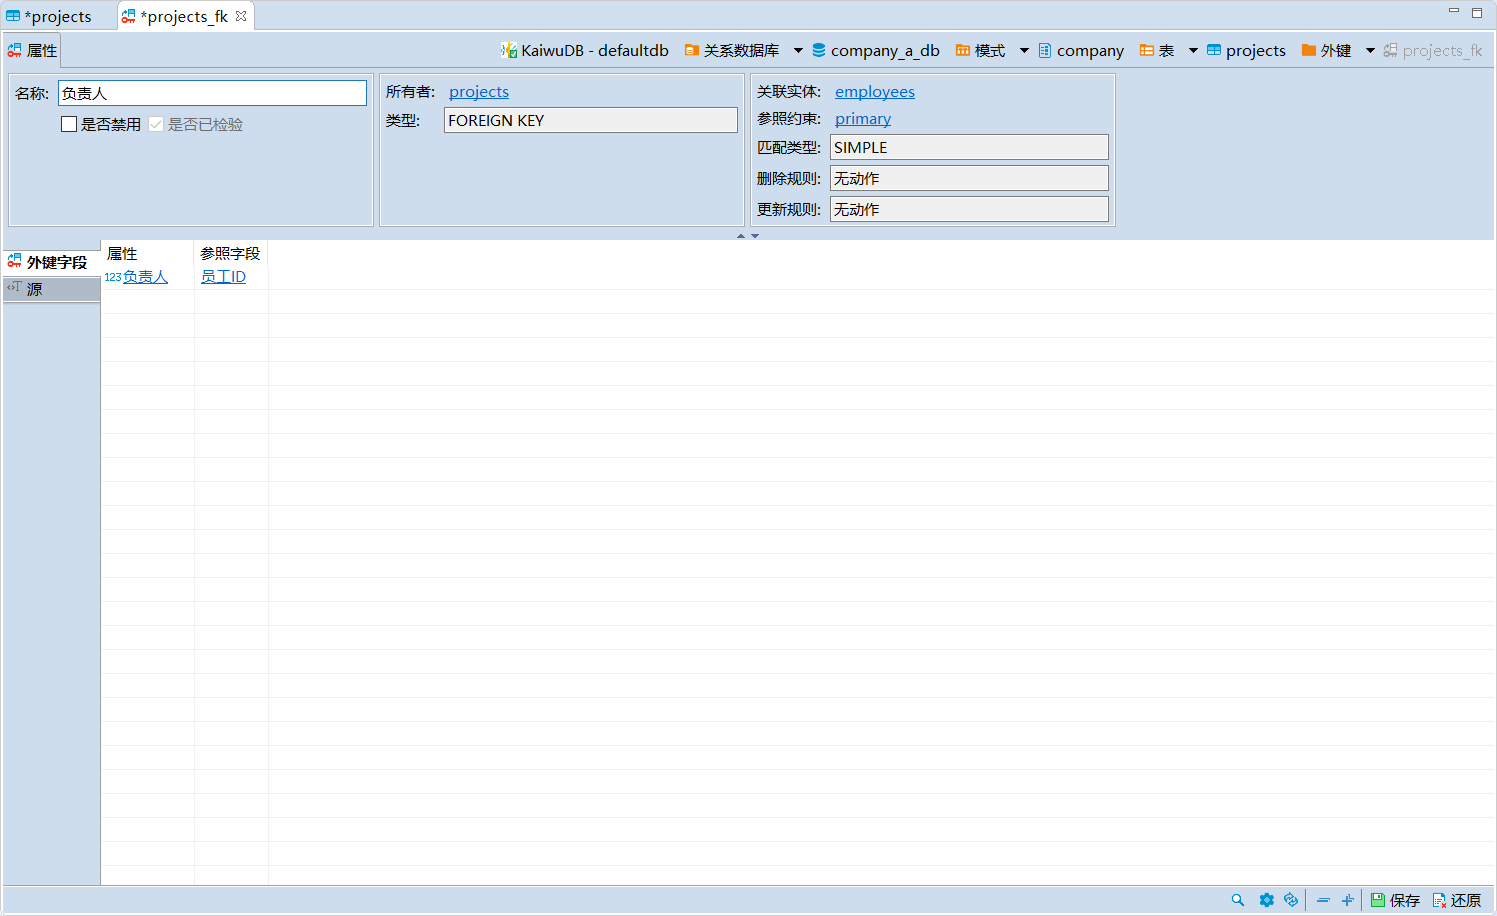The height and width of the screenshot is (916, 1497).
Task: Expand dropdown arrow after 外键 breadcrumb
Action: pyautogui.click(x=1370, y=50)
